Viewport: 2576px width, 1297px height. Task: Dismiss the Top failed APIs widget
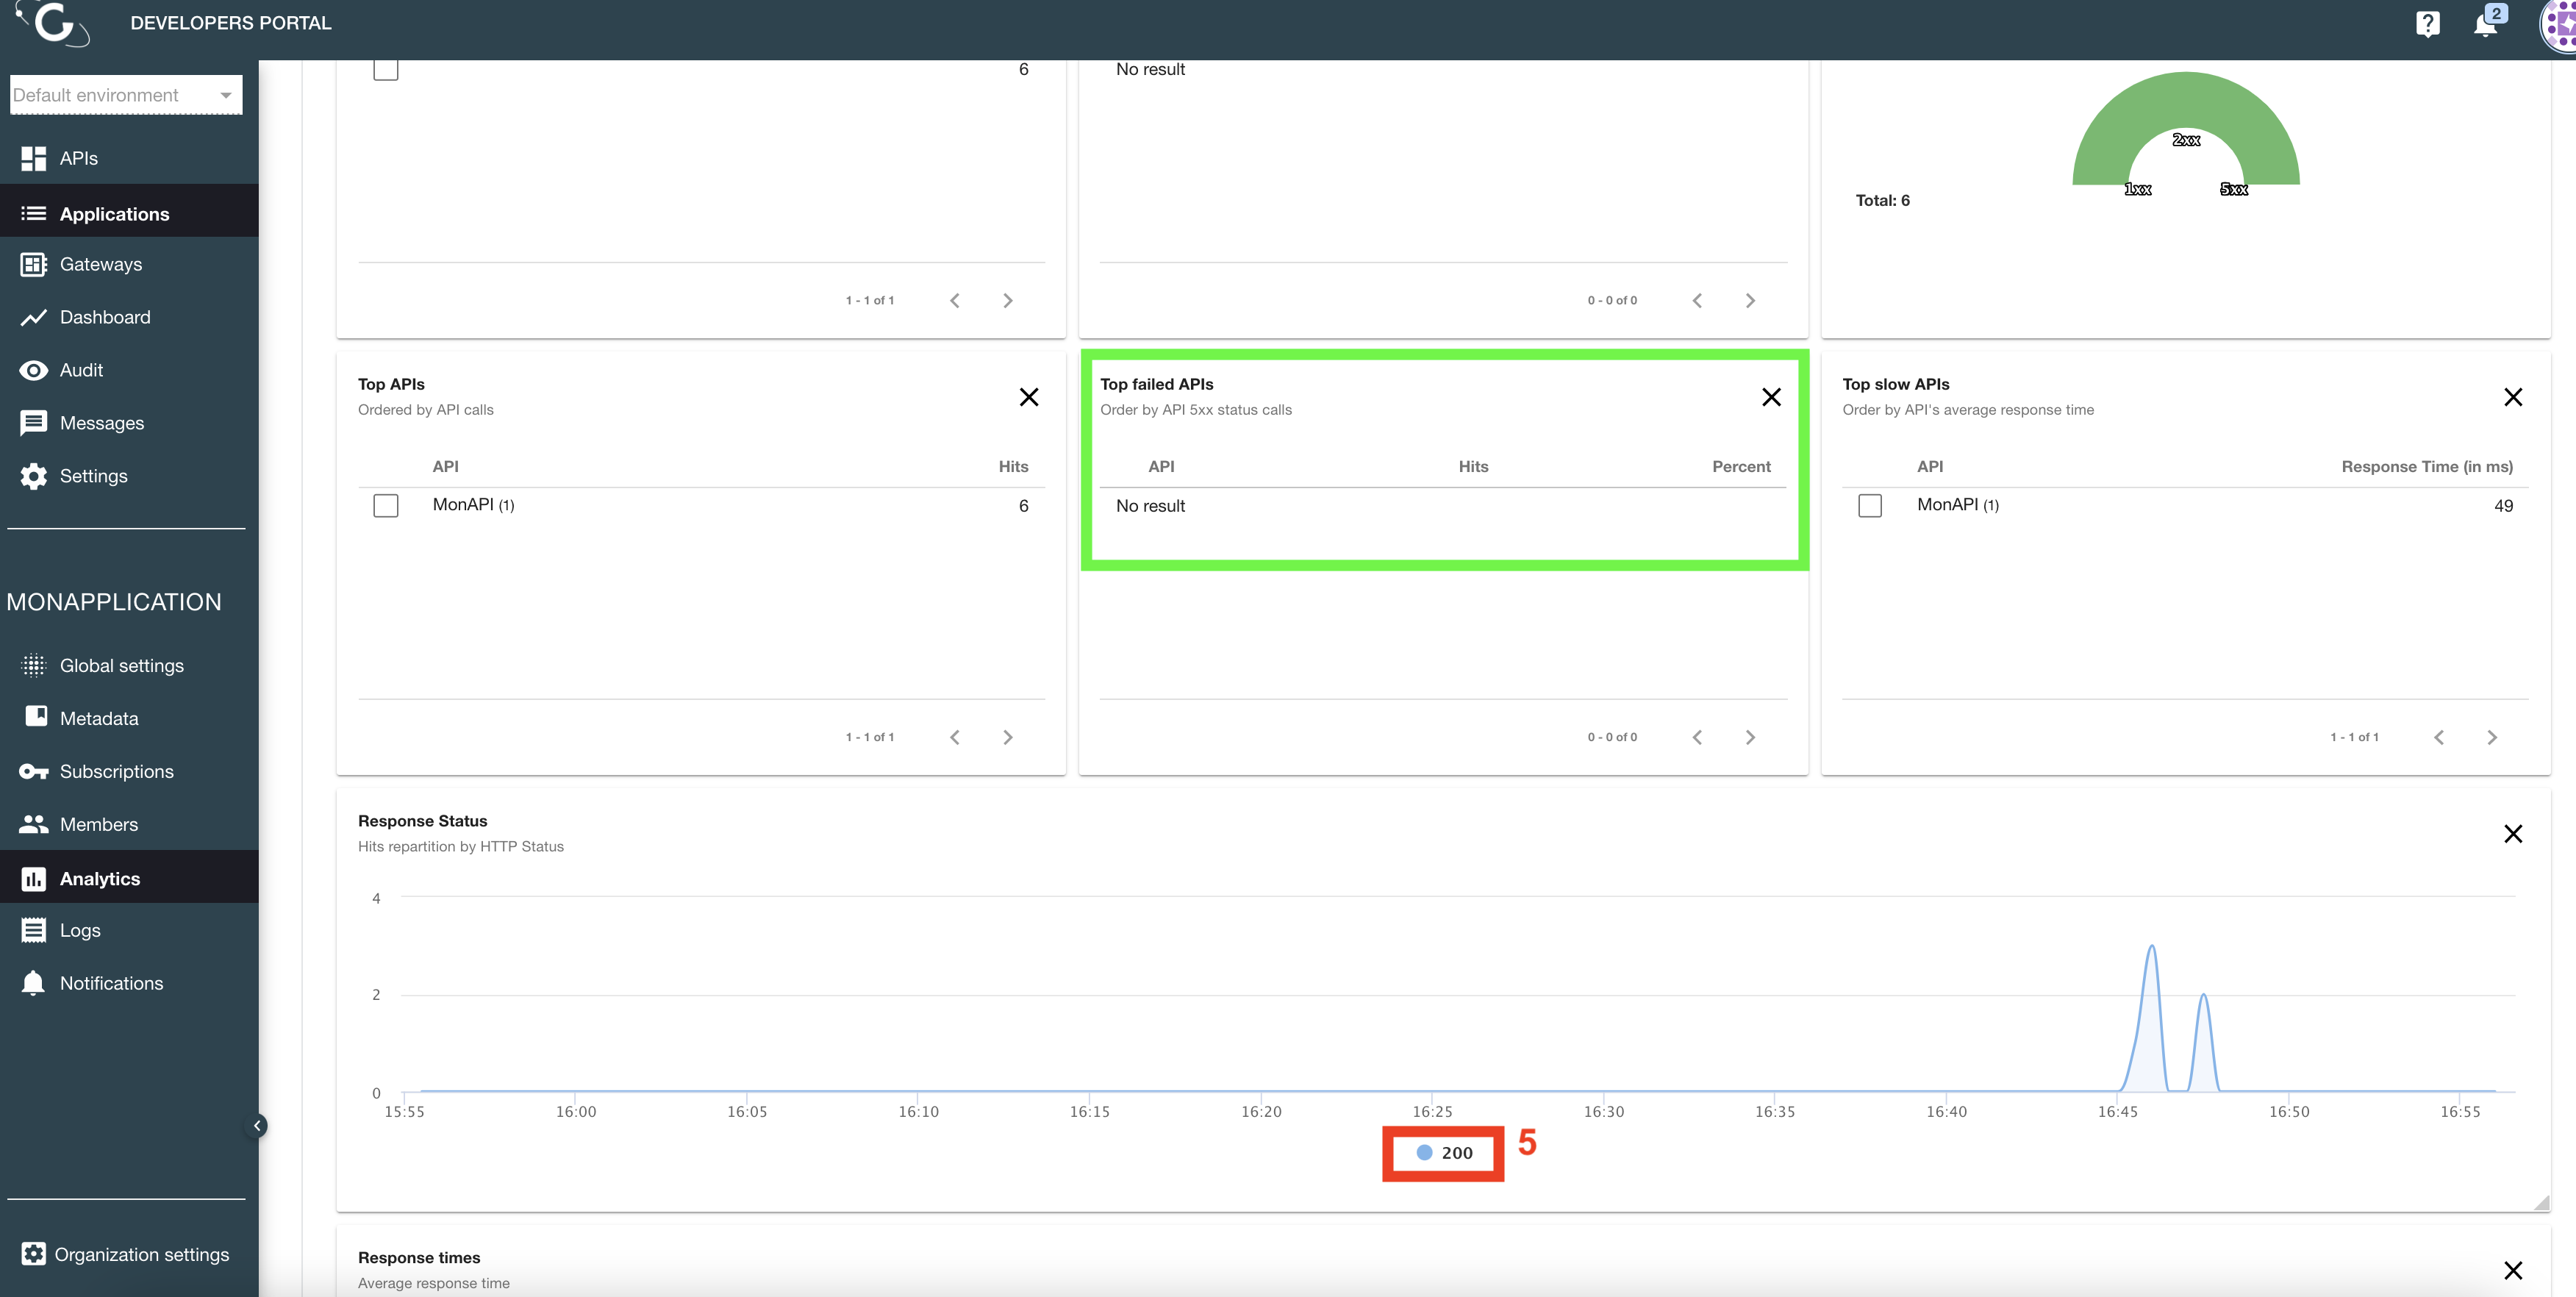(x=1771, y=397)
